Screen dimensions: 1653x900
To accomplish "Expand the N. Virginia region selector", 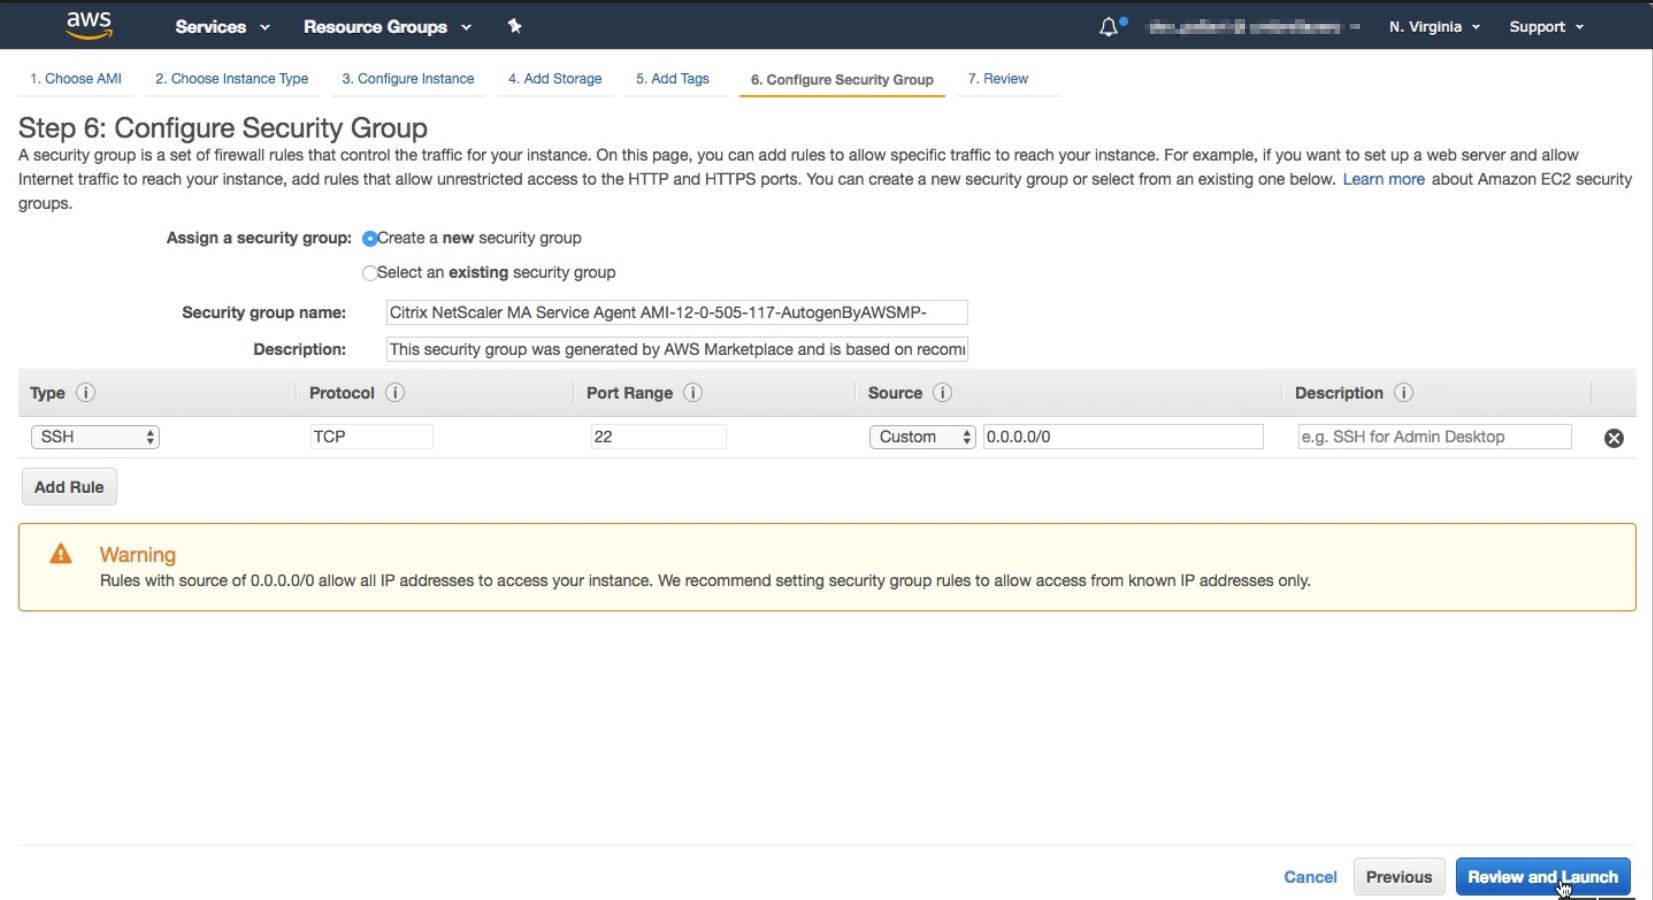I will 1434,27.
